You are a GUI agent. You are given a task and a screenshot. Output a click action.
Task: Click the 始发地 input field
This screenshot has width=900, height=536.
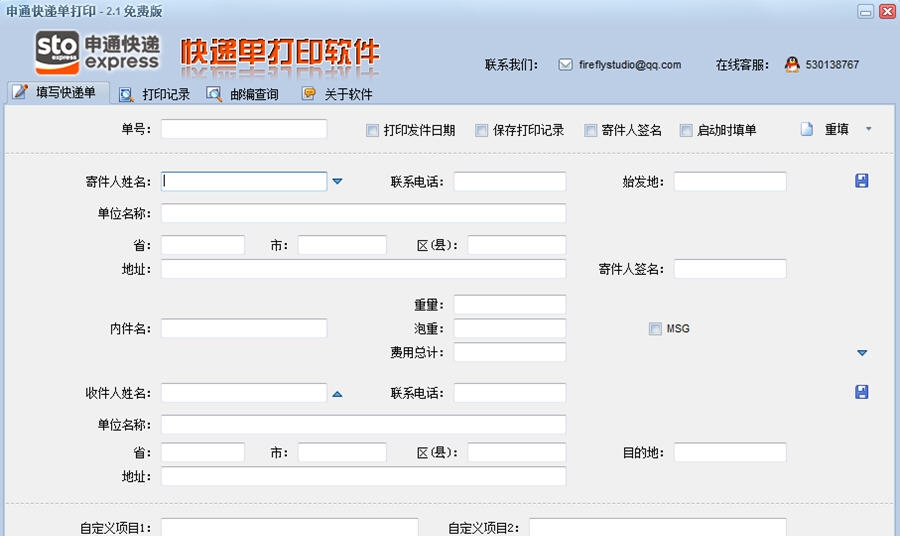730,181
